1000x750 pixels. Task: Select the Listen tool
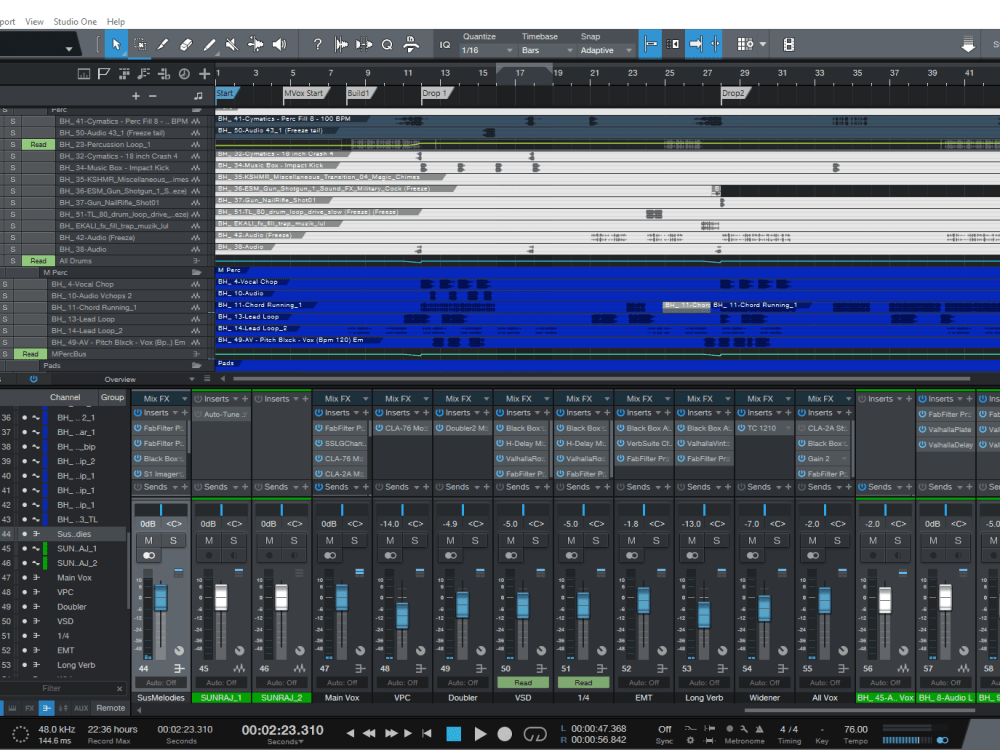(278, 44)
